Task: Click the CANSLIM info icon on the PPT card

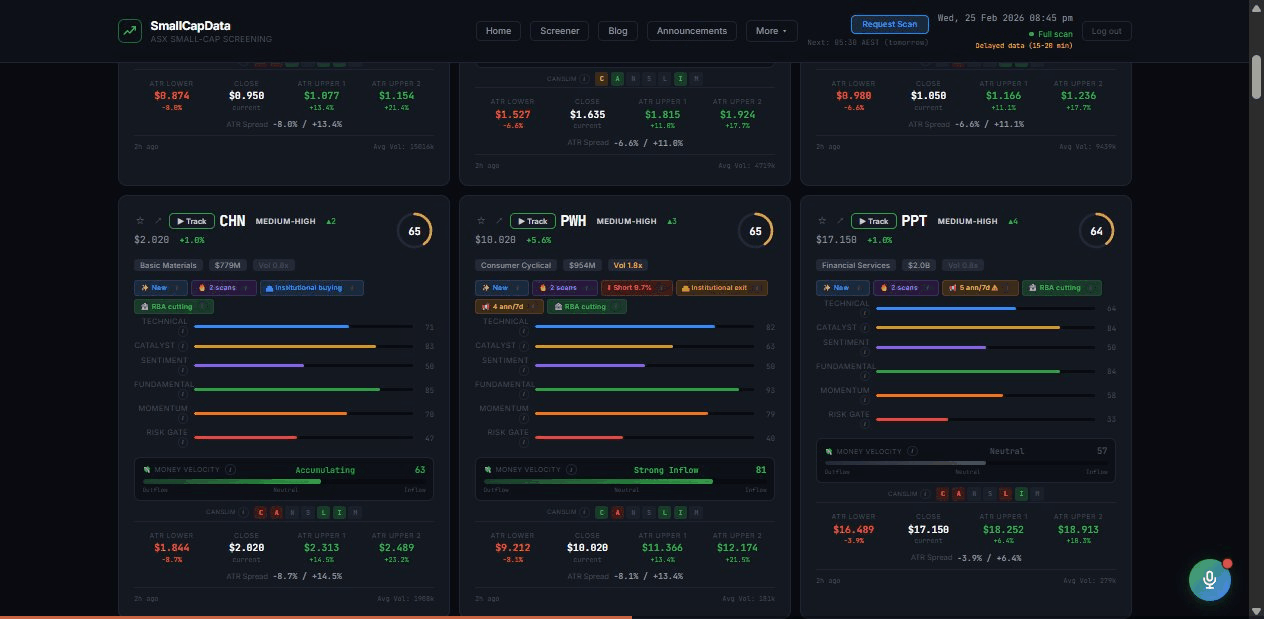Action: click(926, 493)
